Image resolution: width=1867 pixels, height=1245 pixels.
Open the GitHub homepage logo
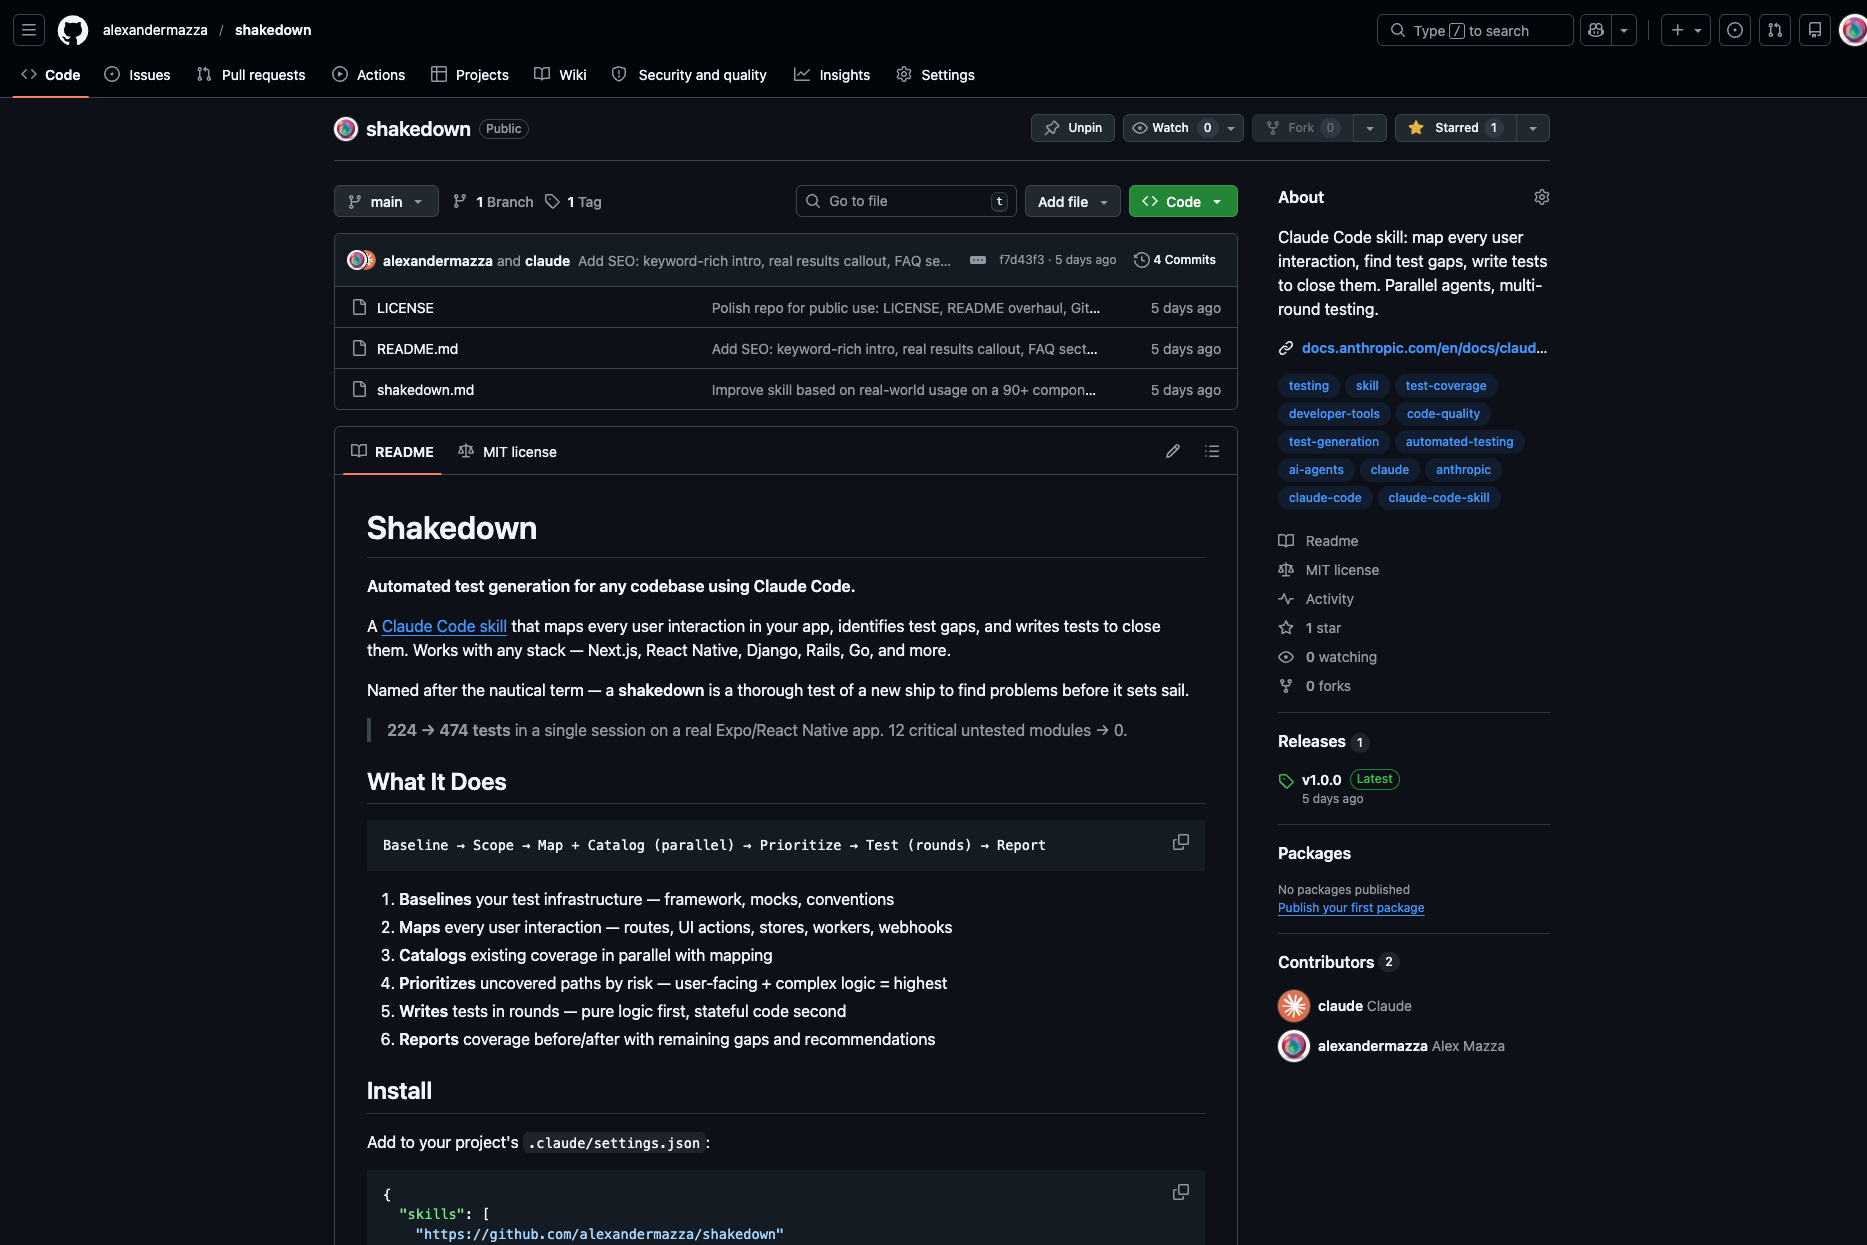pyautogui.click(x=72, y=30)
